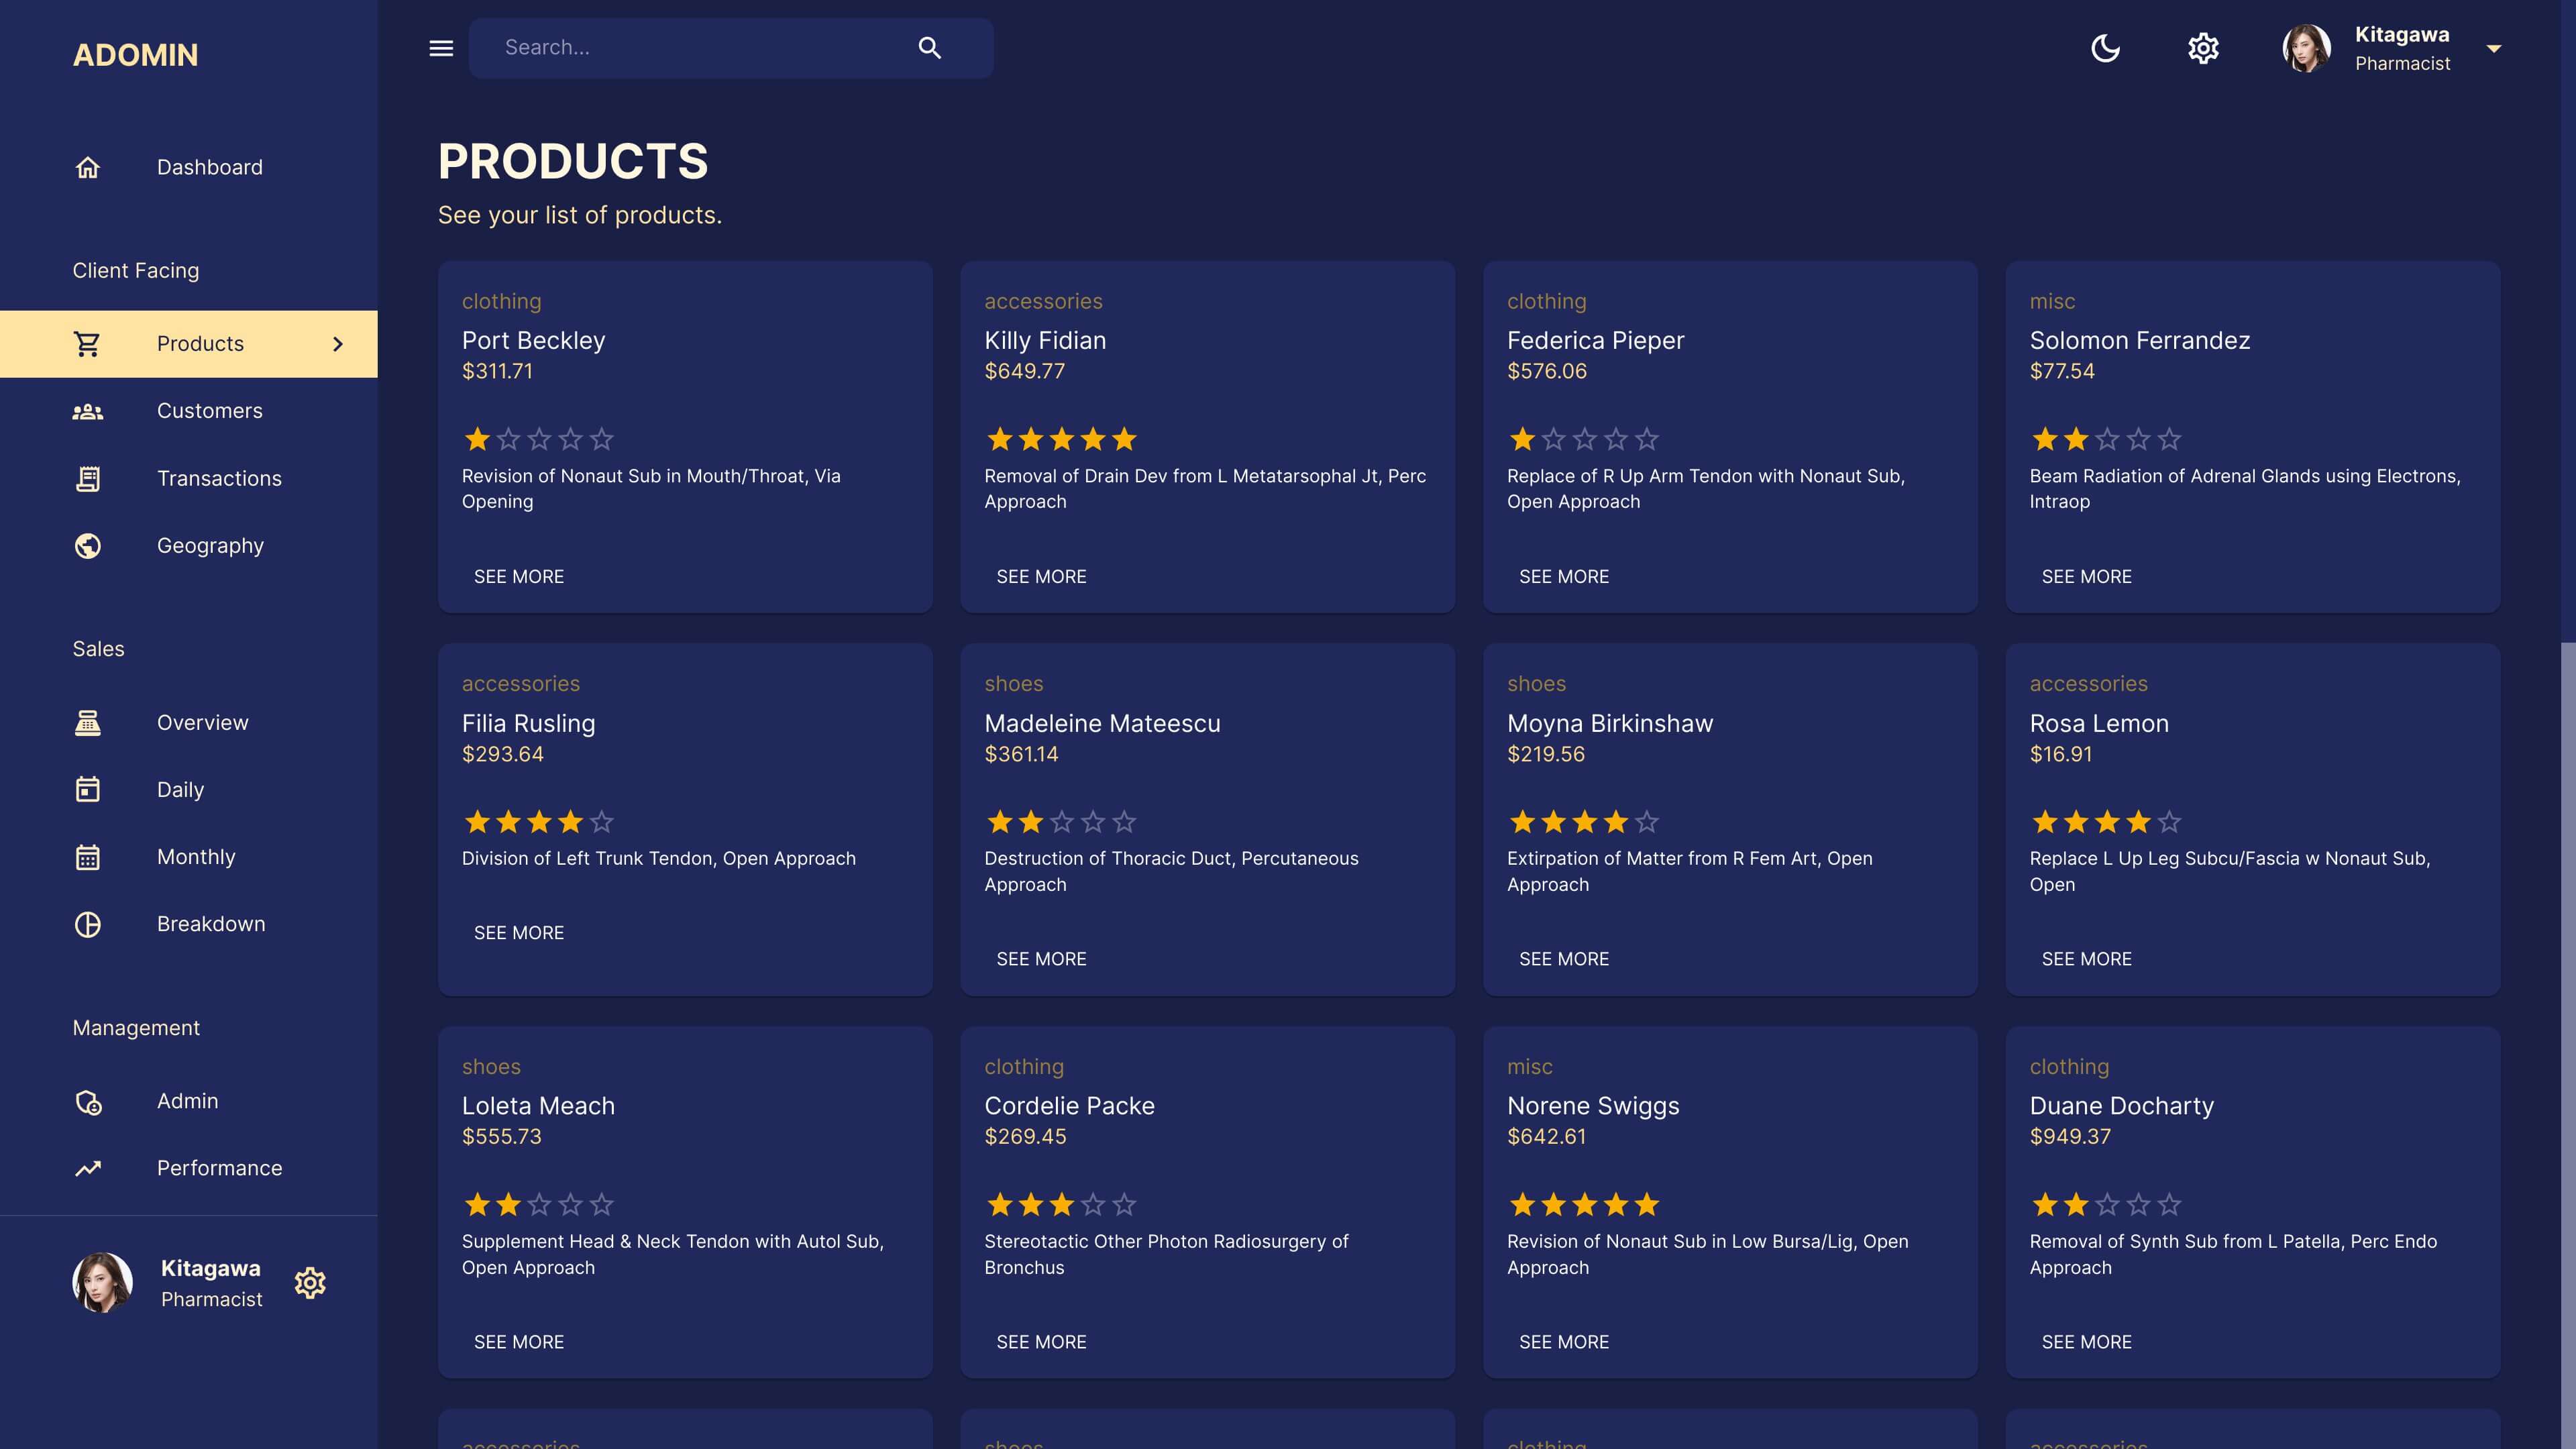Viewport: 2576px width, 1449px height.
Task: Navigate to Transactions page
Action: click(x=189, y=478)
